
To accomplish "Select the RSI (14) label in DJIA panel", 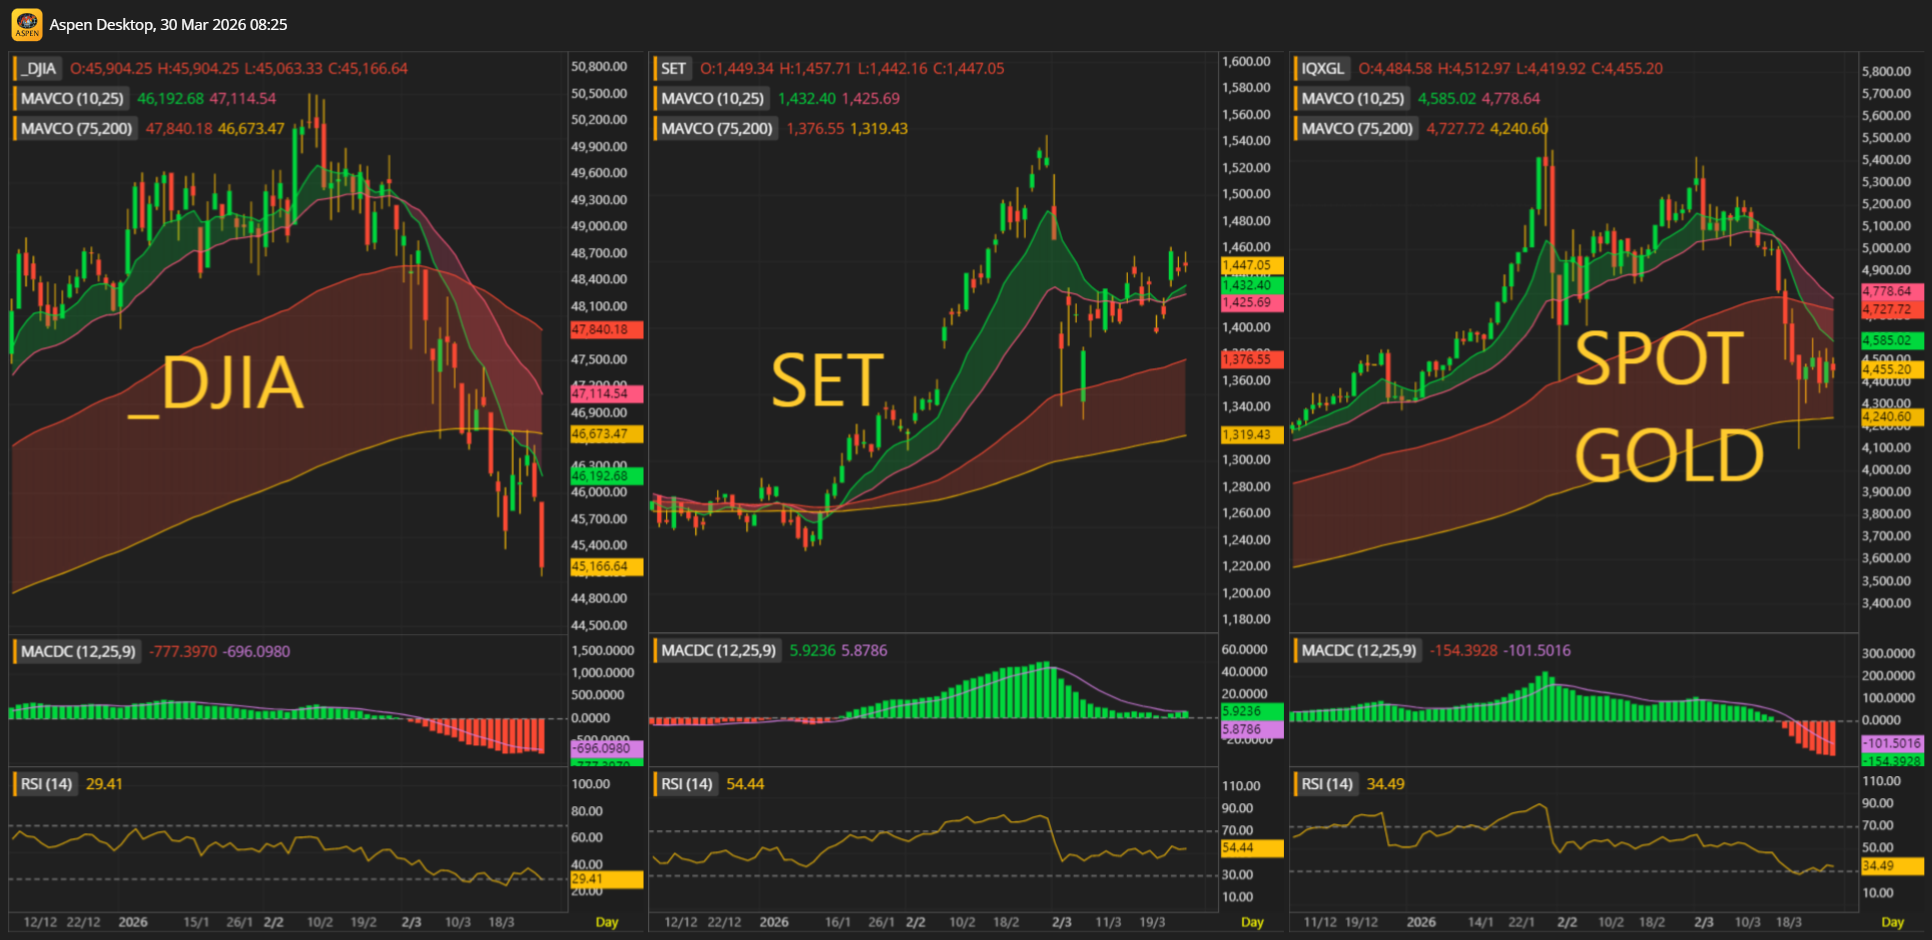I will click(46, 784).
